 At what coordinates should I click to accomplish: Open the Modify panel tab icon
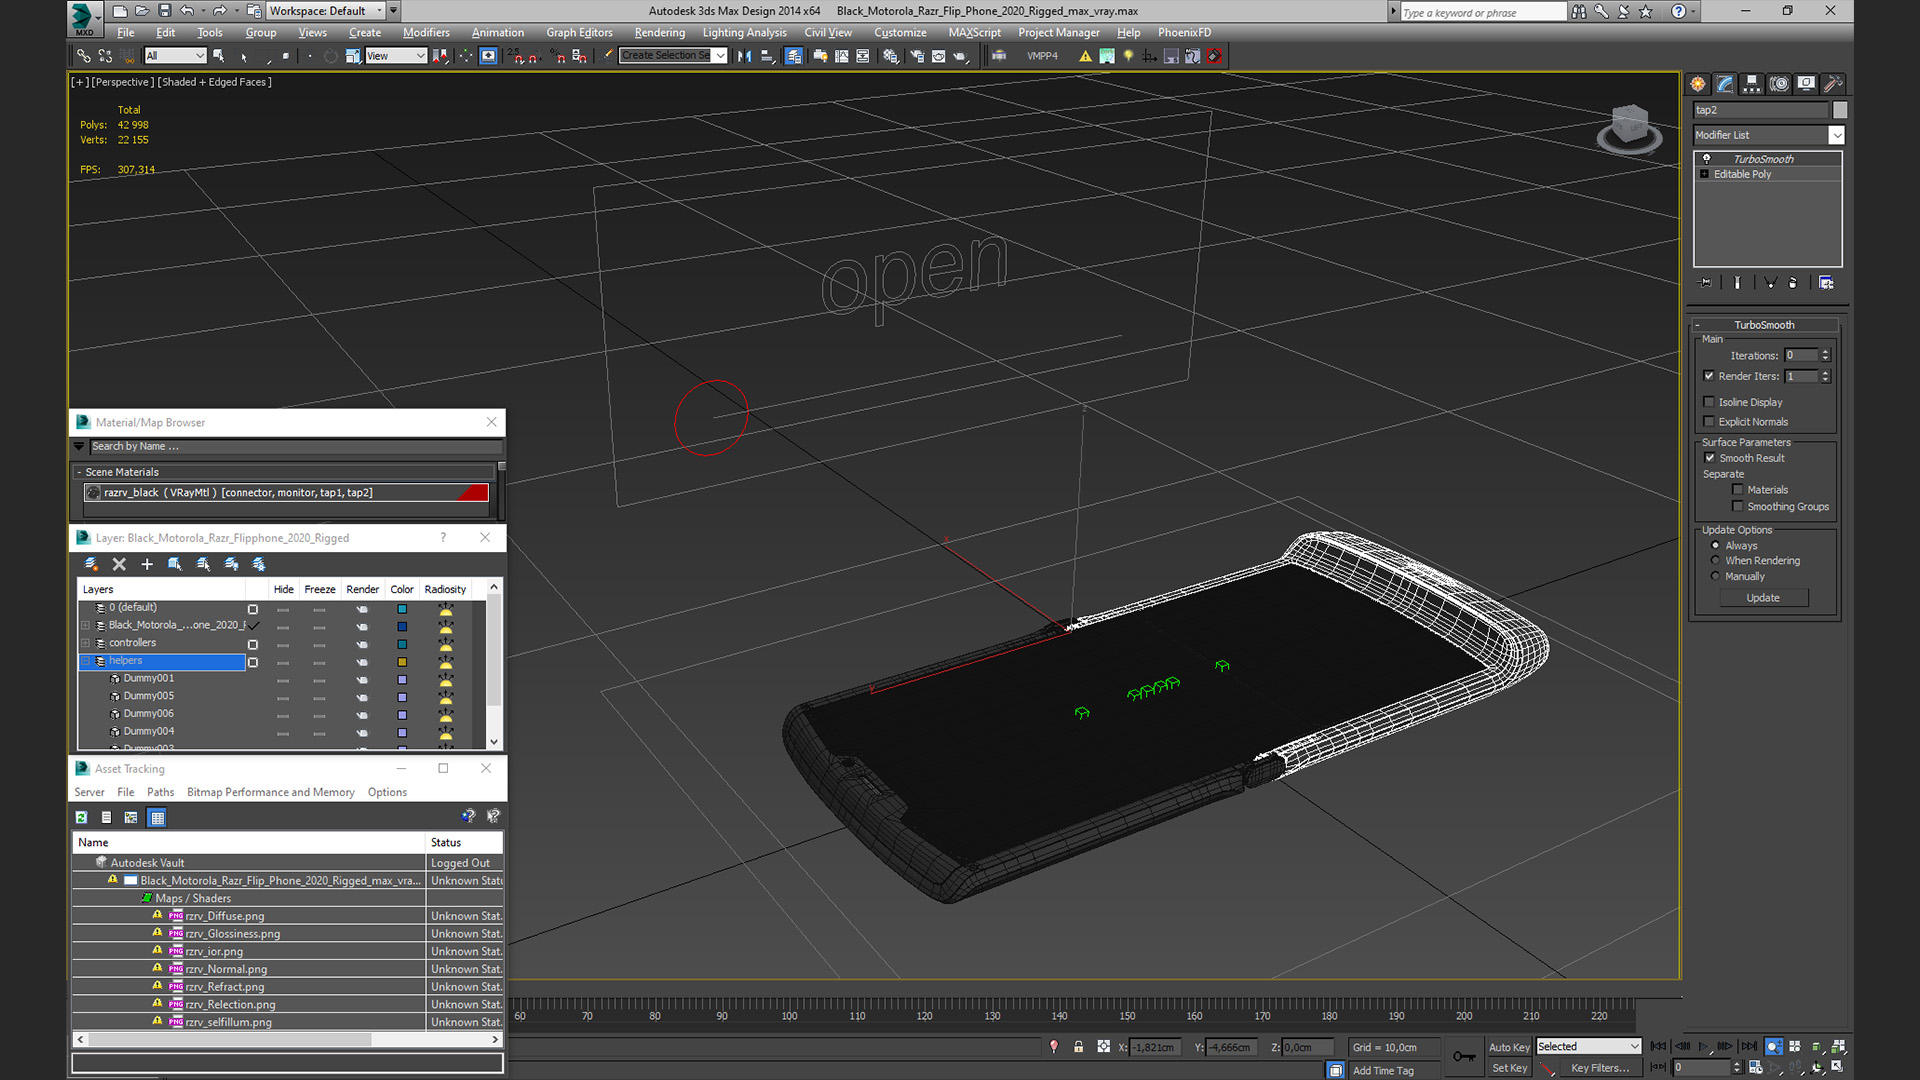1725,84
